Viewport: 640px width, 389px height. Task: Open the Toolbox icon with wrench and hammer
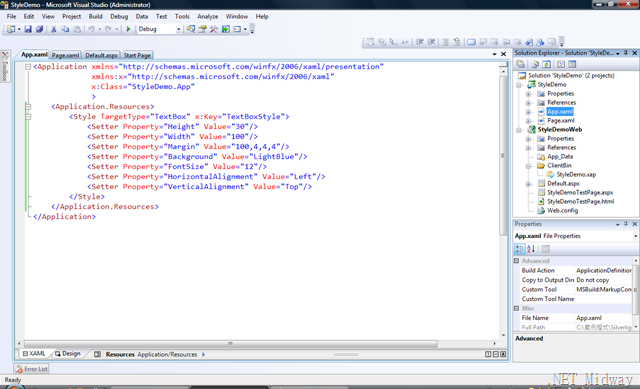213,29
